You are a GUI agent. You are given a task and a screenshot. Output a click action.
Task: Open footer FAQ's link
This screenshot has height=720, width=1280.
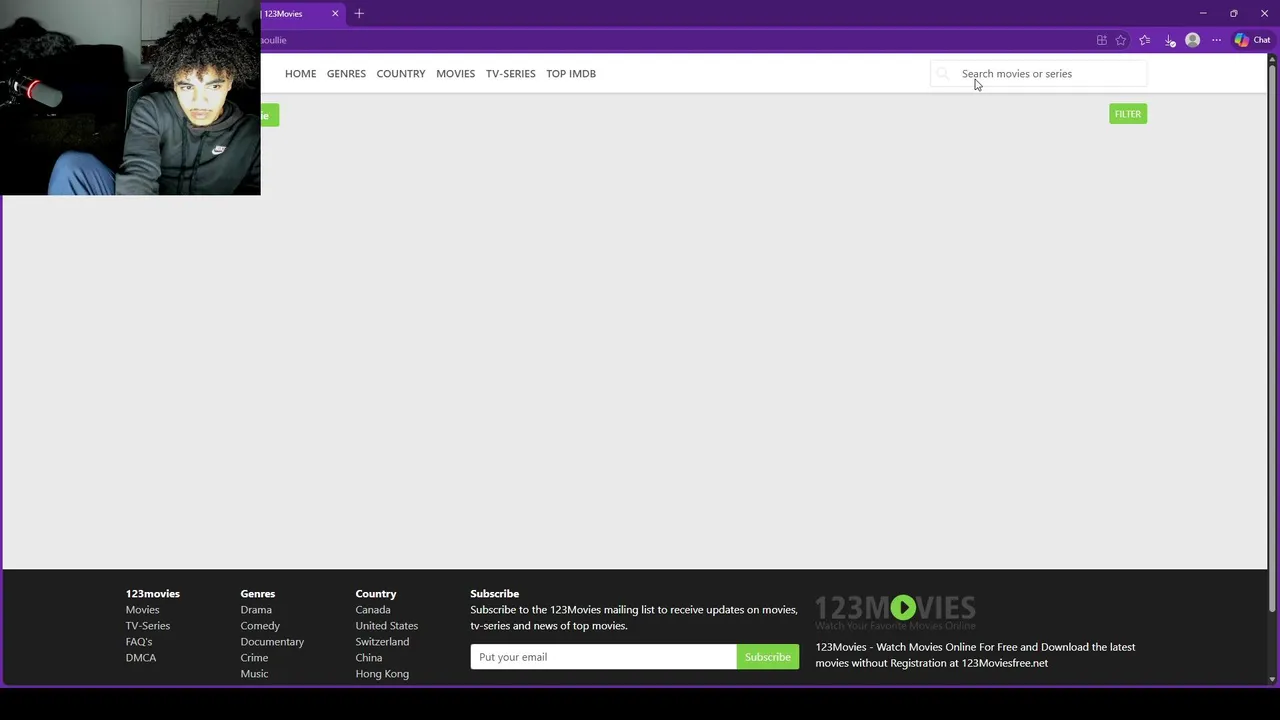(x=139, y=642)
